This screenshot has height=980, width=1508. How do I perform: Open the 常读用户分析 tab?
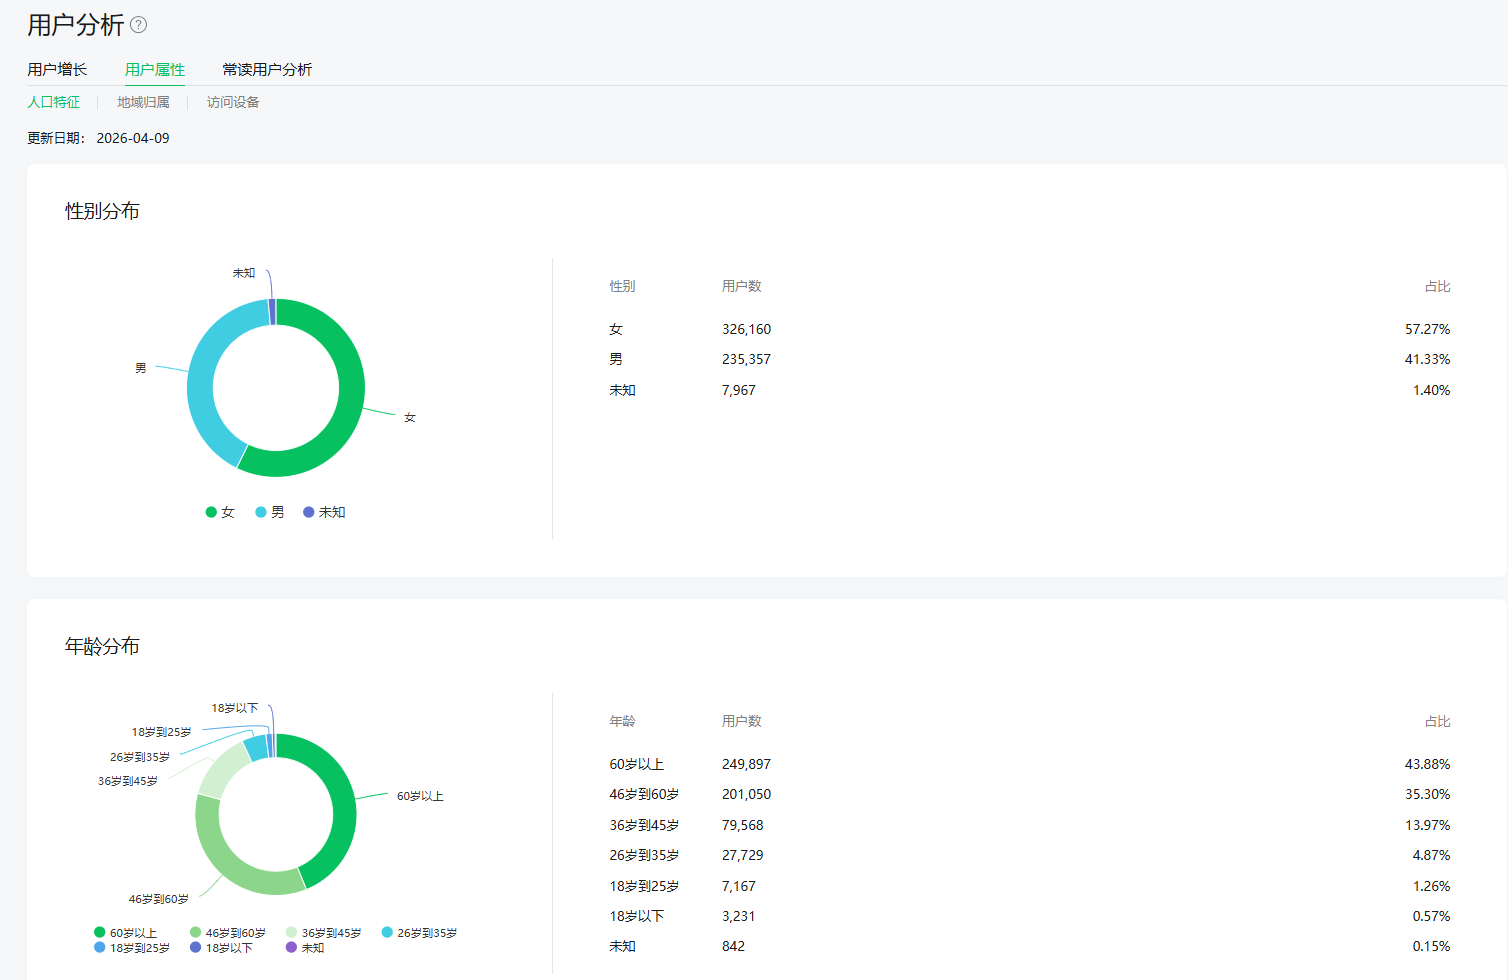[x=267, y=69]
